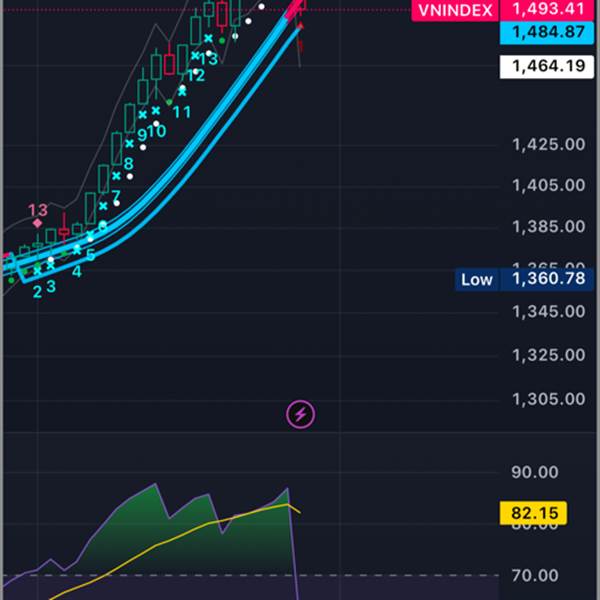Click the cyan 7 countdown label
The height and width of the screenshot is (600, 600).
click(x=116, y=196)
